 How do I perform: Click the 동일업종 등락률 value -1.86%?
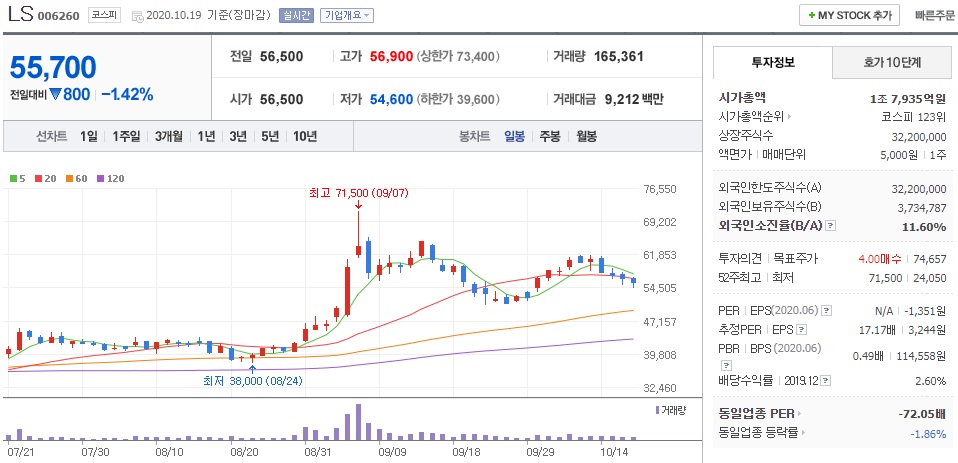(x=928, y=433)
